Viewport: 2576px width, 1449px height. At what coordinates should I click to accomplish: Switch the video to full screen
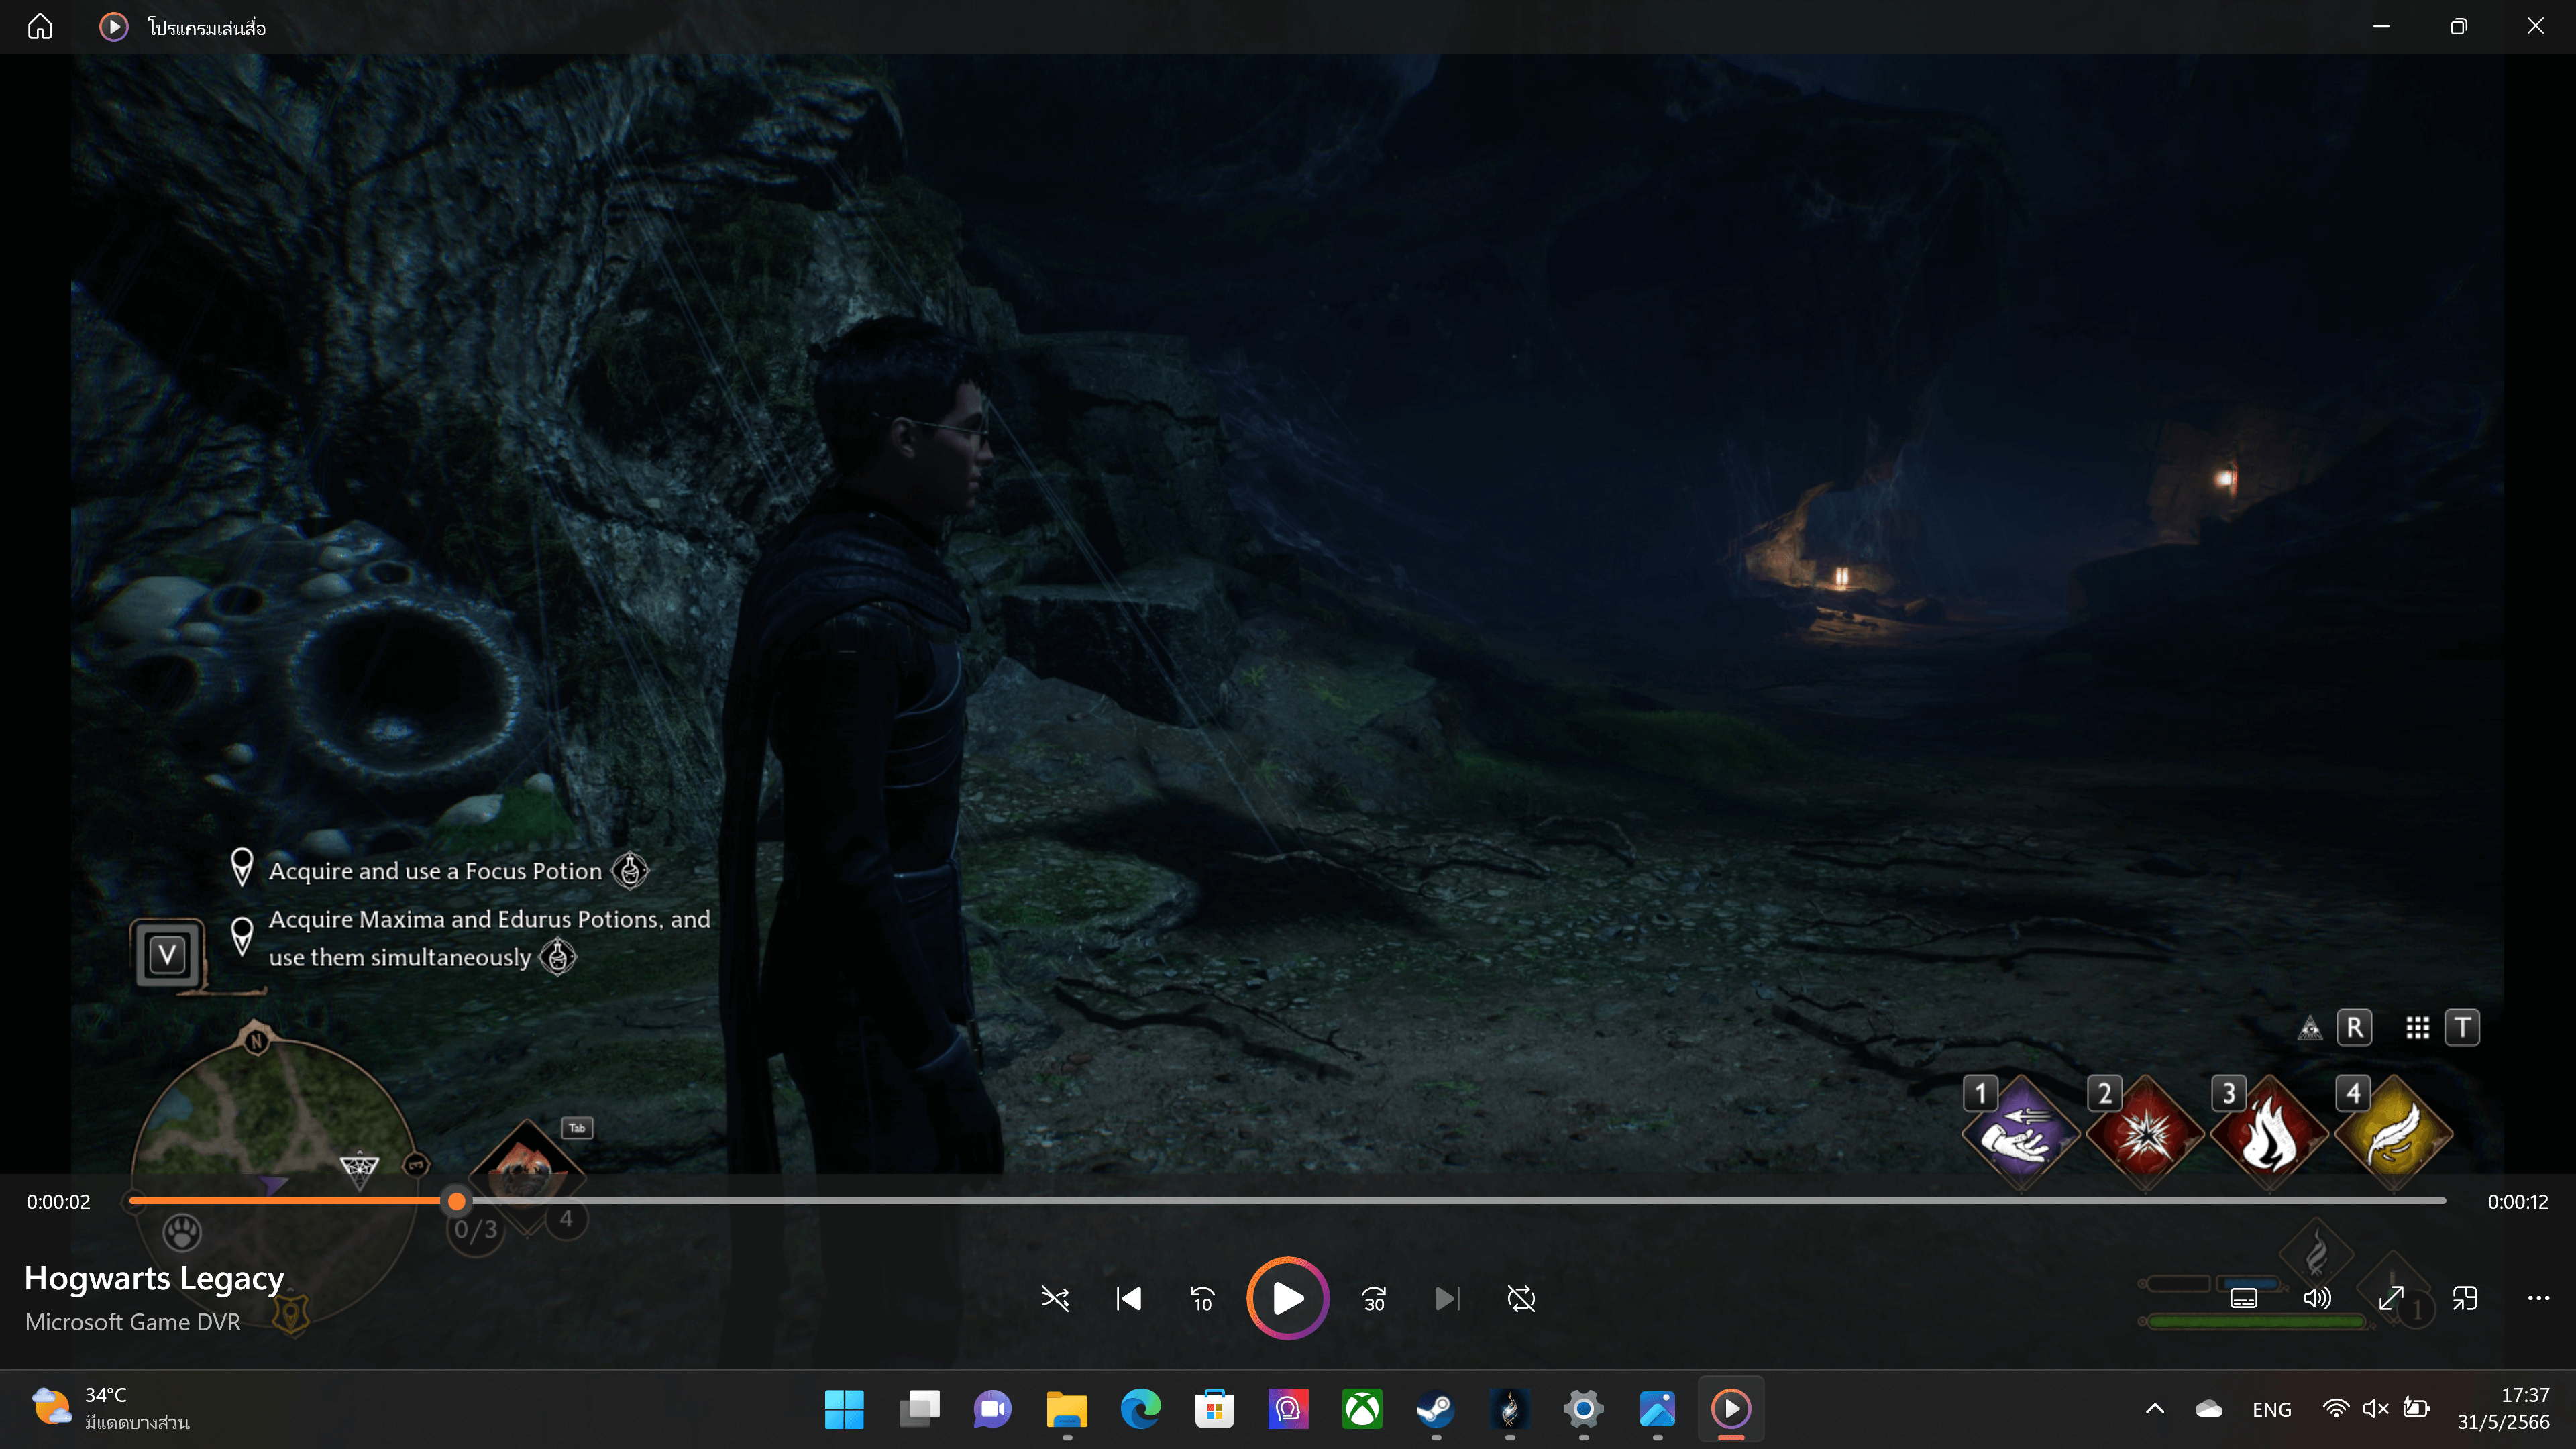point(2391,1299)
